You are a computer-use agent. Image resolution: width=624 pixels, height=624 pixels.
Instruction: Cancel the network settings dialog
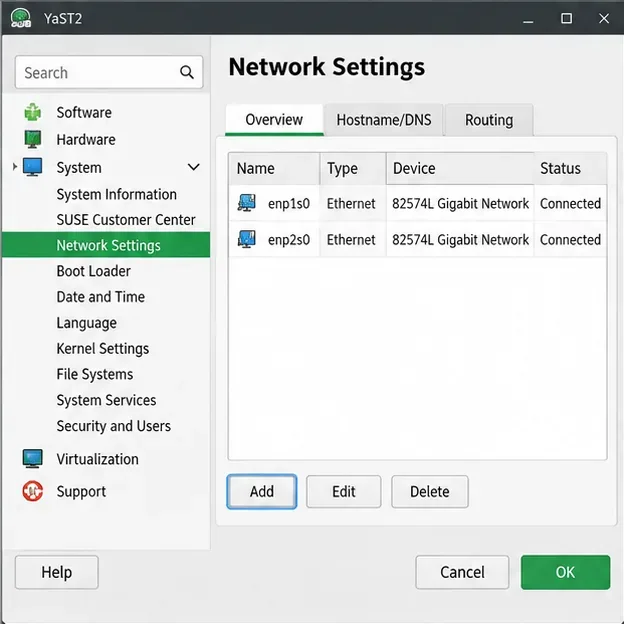(462, 572)
